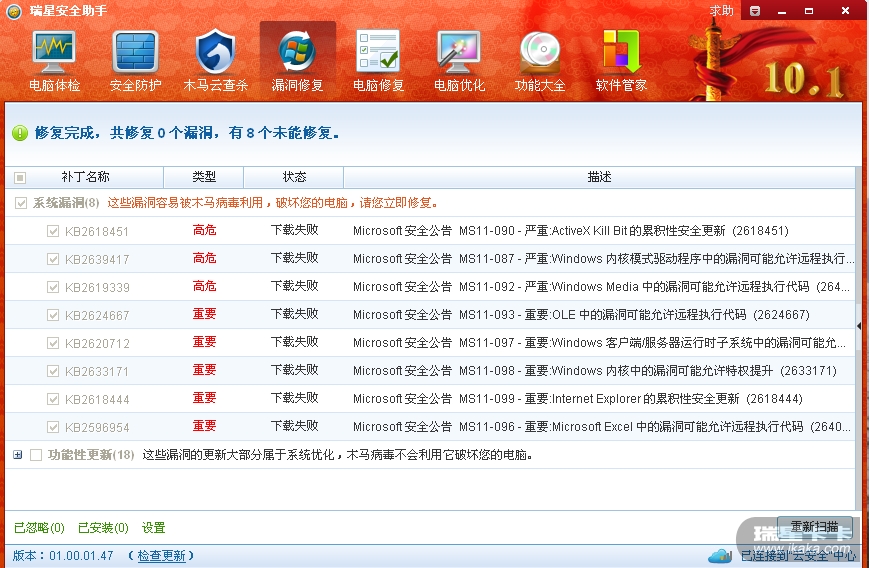
Task: Open the 设置 settings link
Action: click(154, 528)
